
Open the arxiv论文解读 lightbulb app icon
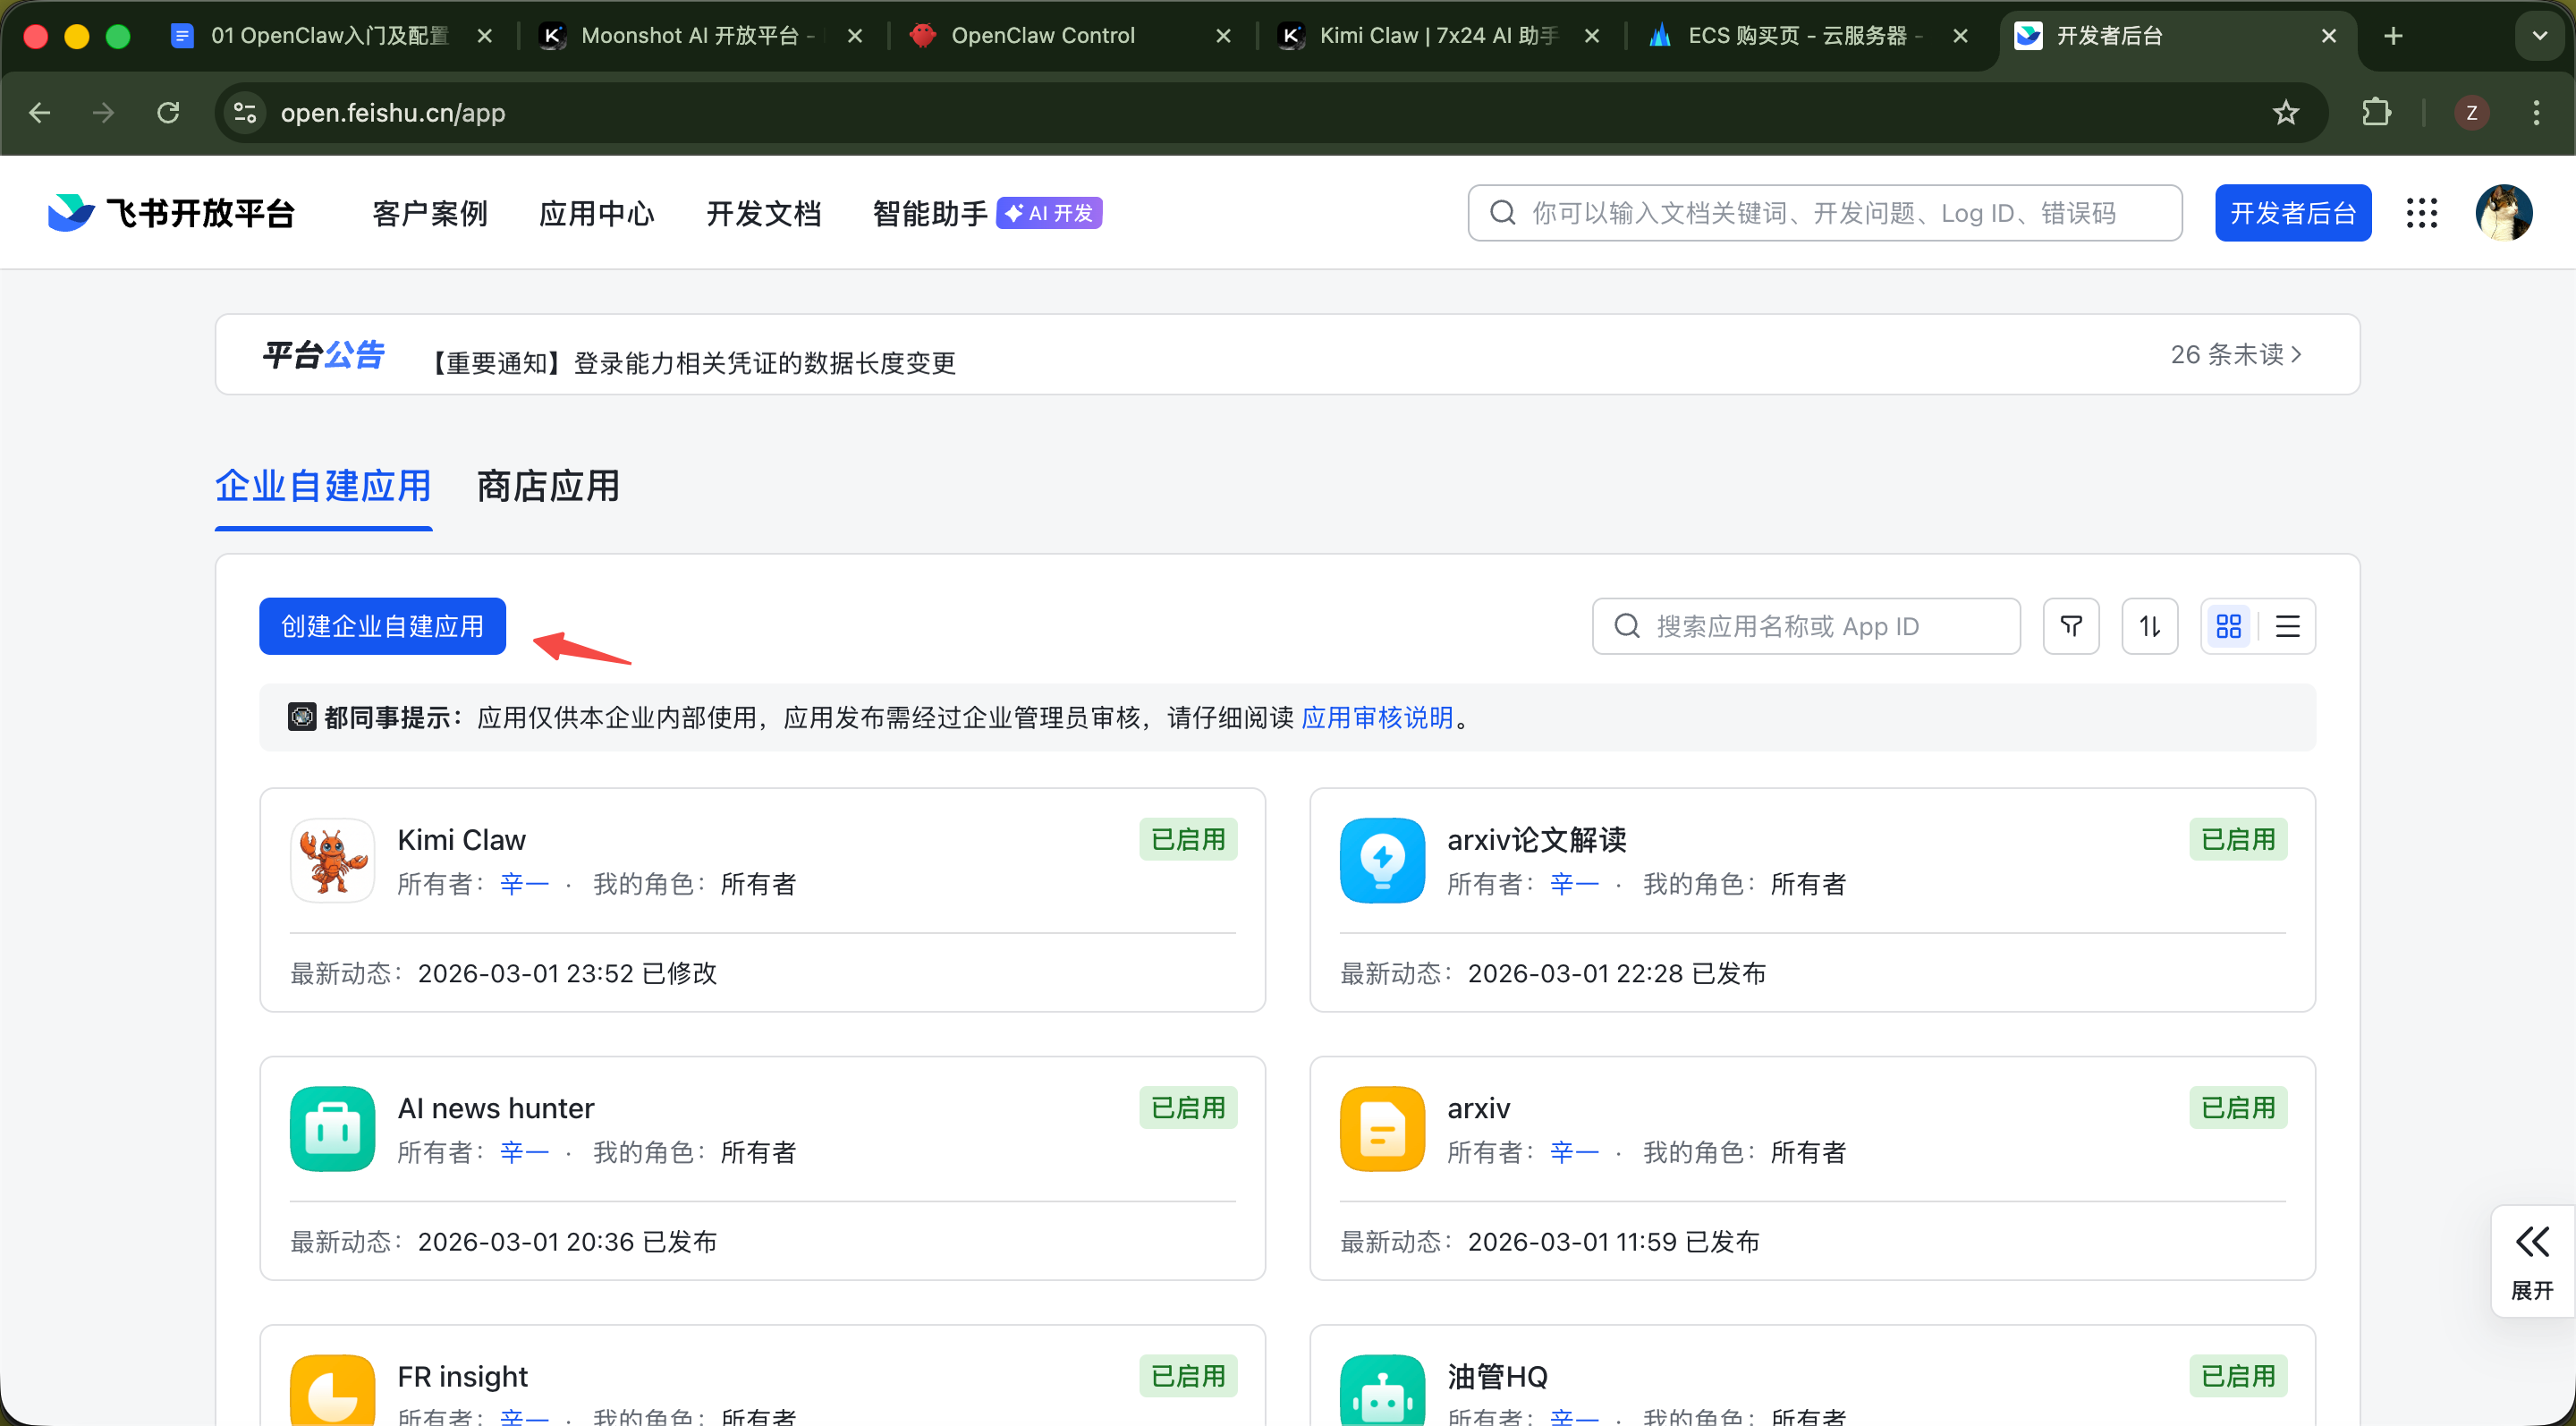tap(1382, 860)
